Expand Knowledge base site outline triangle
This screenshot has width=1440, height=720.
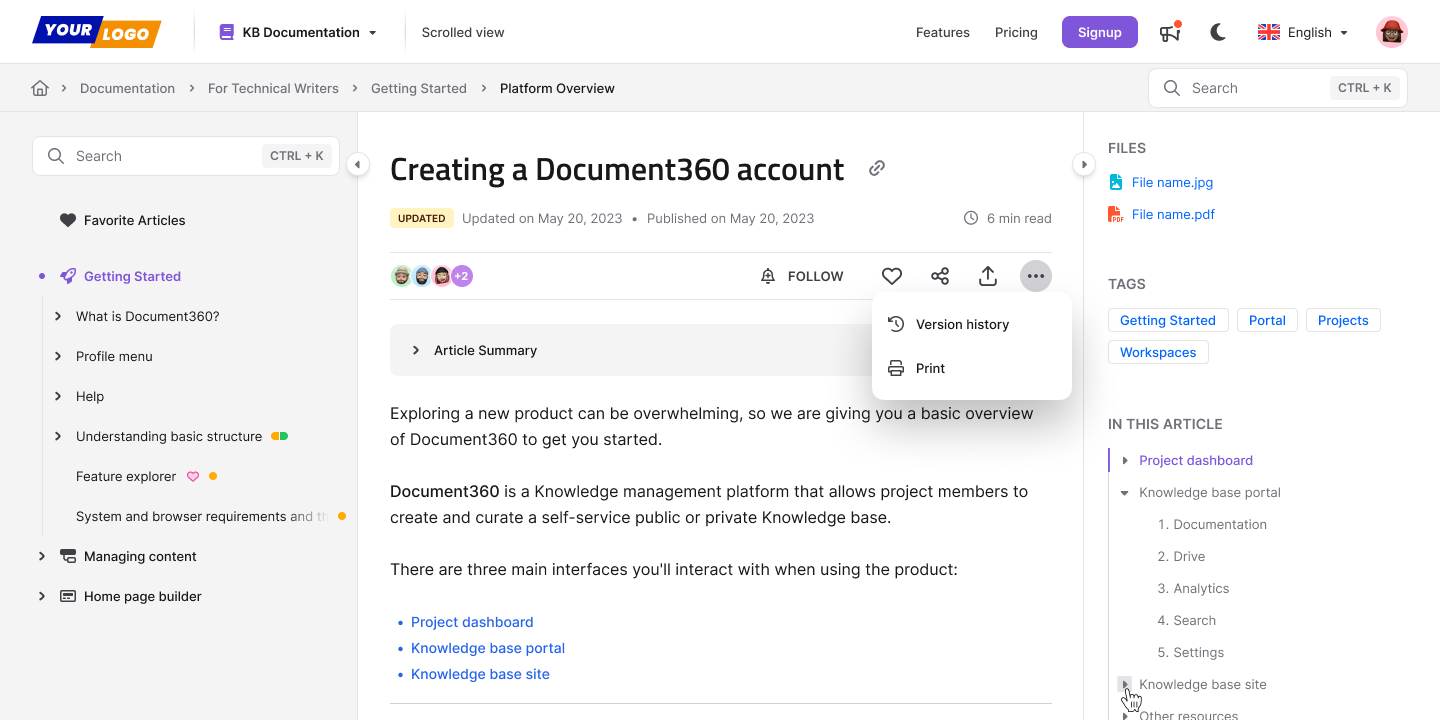(x=1125, y=684)
